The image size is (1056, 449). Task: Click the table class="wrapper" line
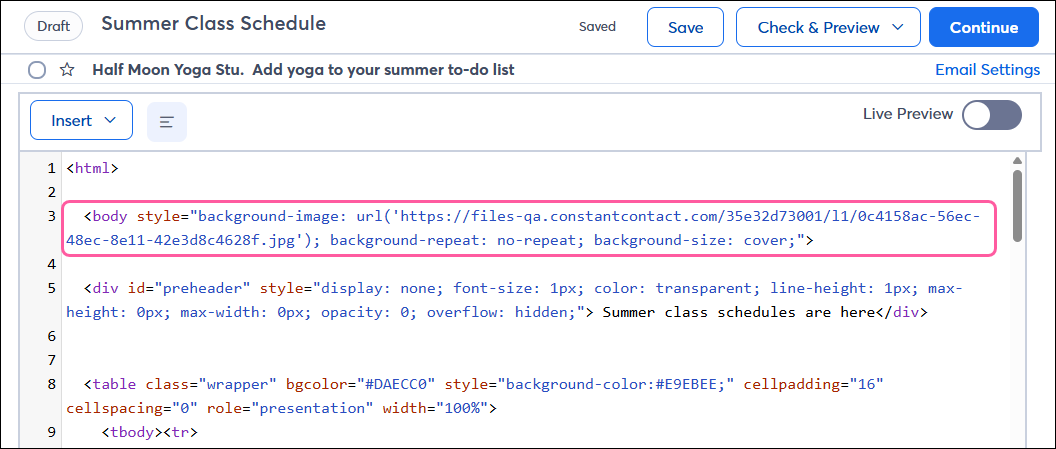click(475, 396)
